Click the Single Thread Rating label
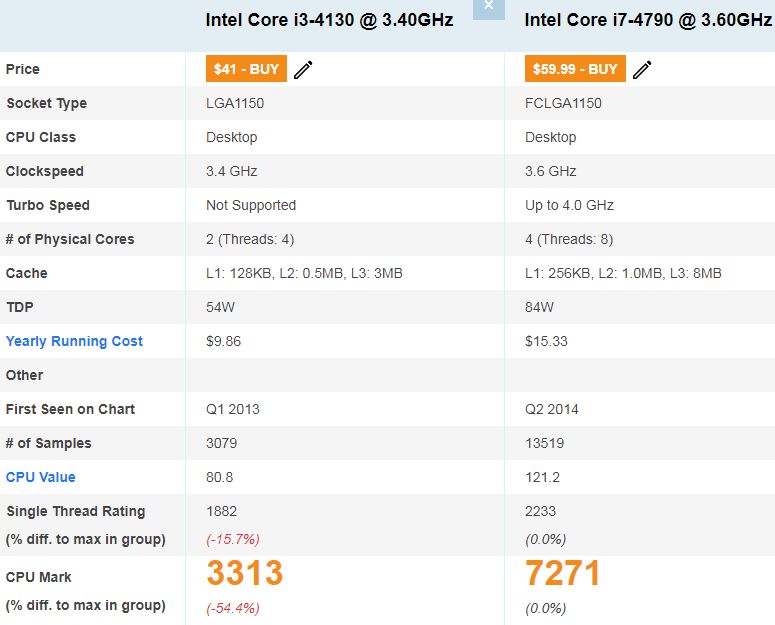 pos(76,511)
